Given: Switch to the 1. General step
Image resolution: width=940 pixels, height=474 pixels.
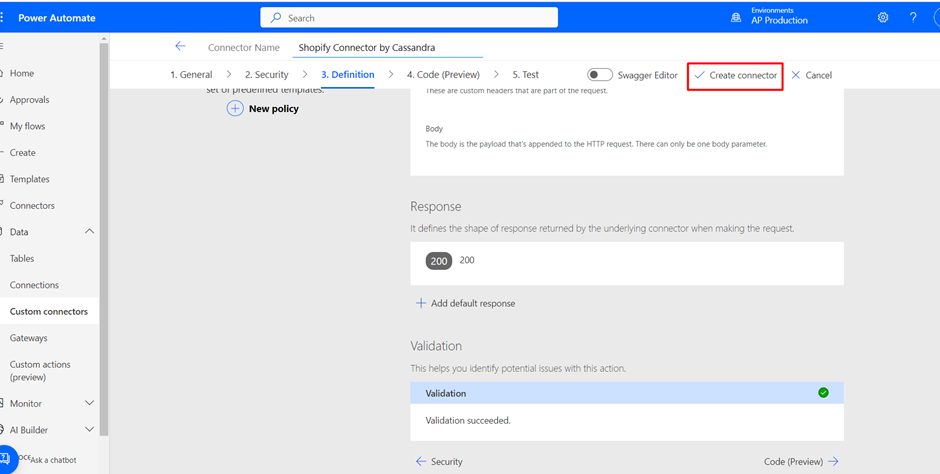Looking at the screenshot, I should (191, 75).
